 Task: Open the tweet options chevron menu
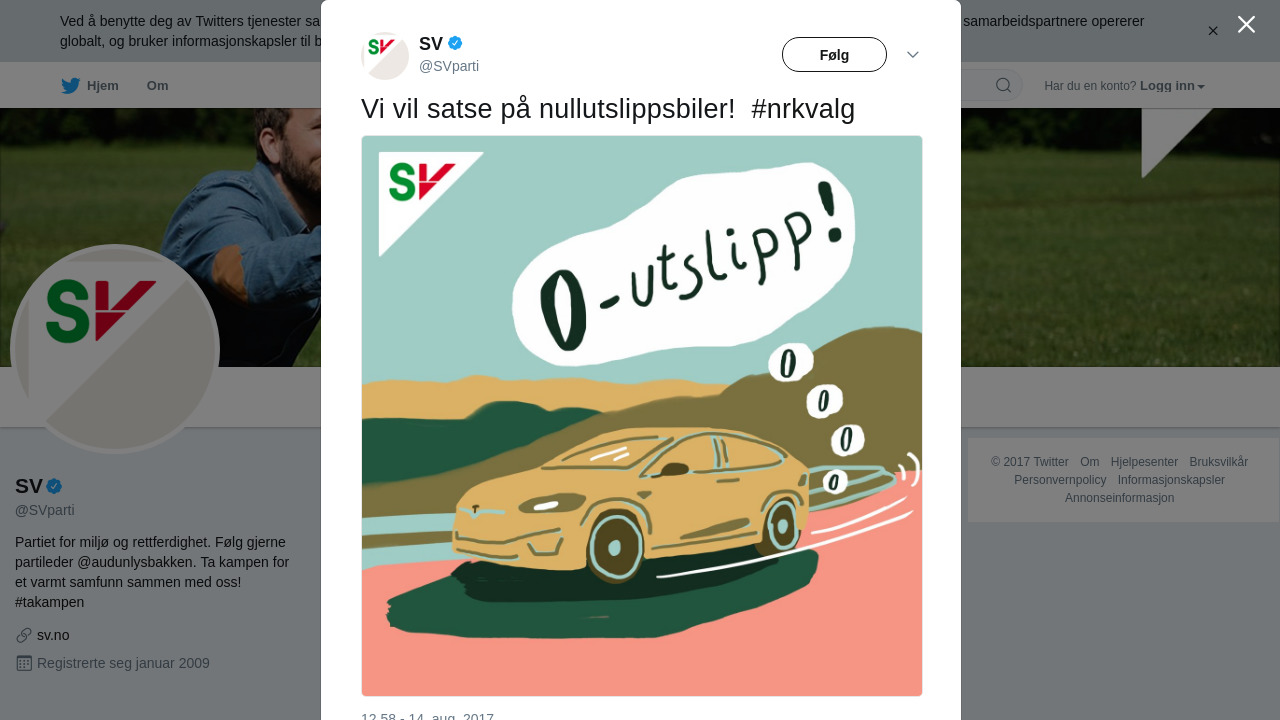[913, 54]
